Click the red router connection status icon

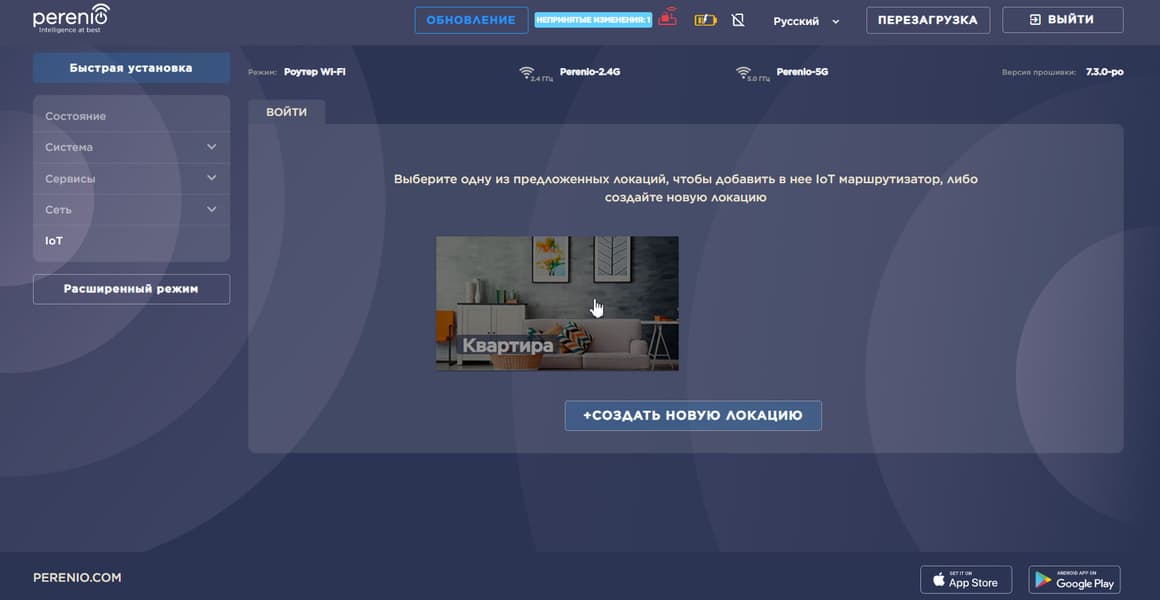click(667, 17)
